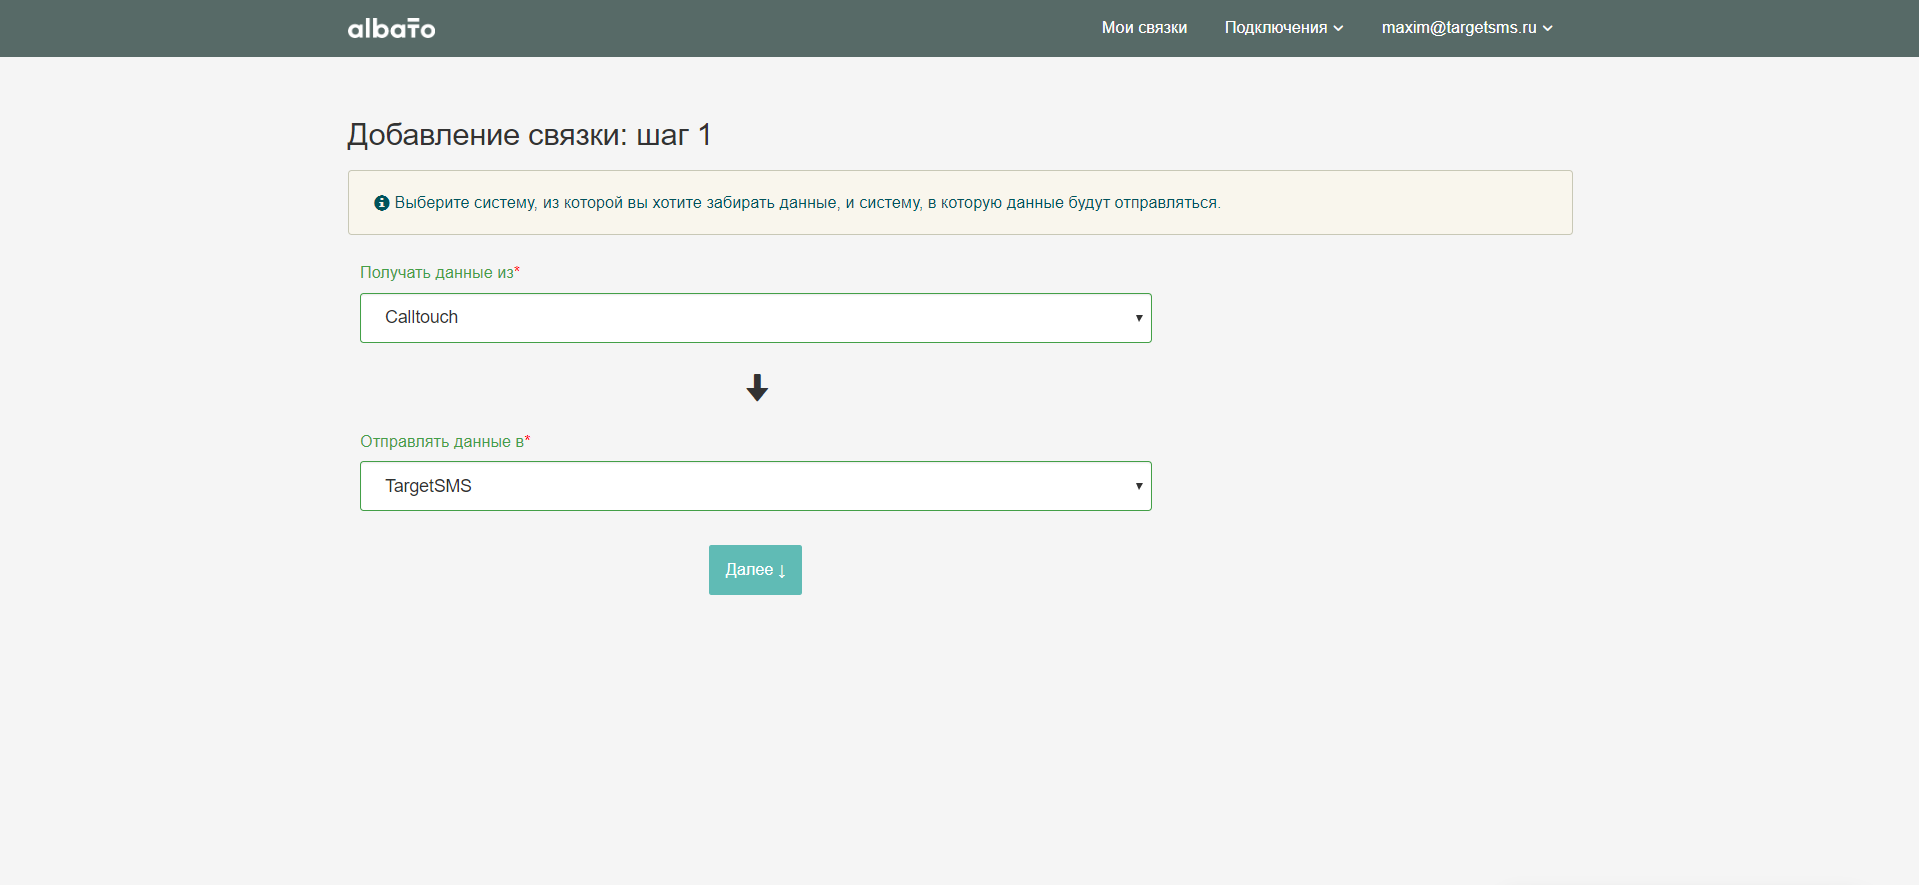Image resolution: width=1919 pixels, height=885 pixels.
Task: Expand the Подключения menu
Action: pos(1284,28)
